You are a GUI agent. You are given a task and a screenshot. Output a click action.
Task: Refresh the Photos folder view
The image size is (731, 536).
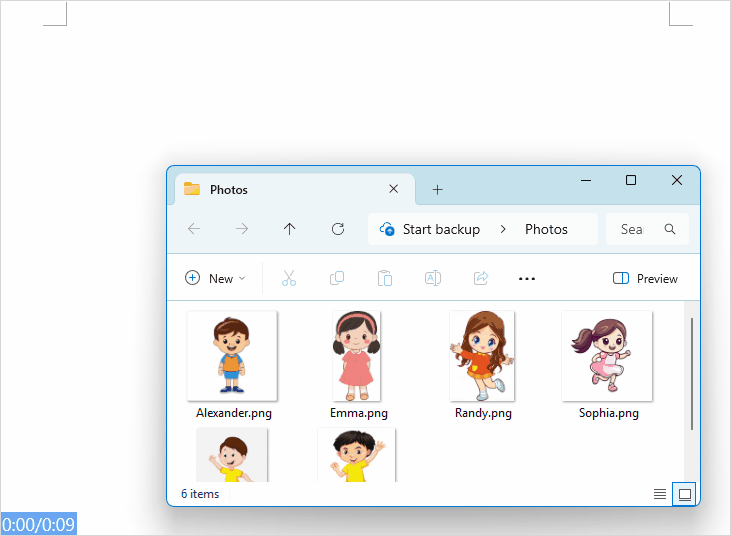(x=338, y=229)
